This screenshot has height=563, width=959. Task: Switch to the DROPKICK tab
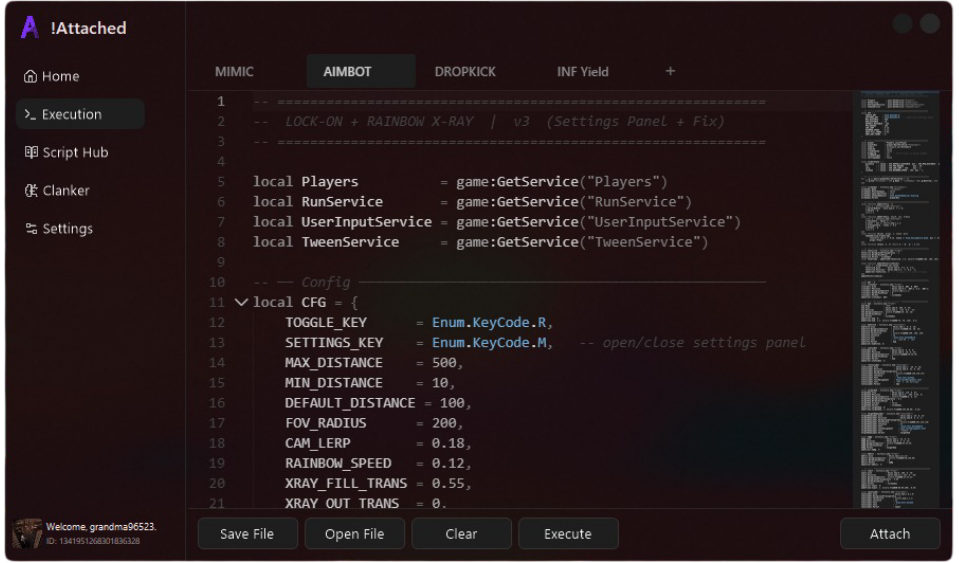465,72
